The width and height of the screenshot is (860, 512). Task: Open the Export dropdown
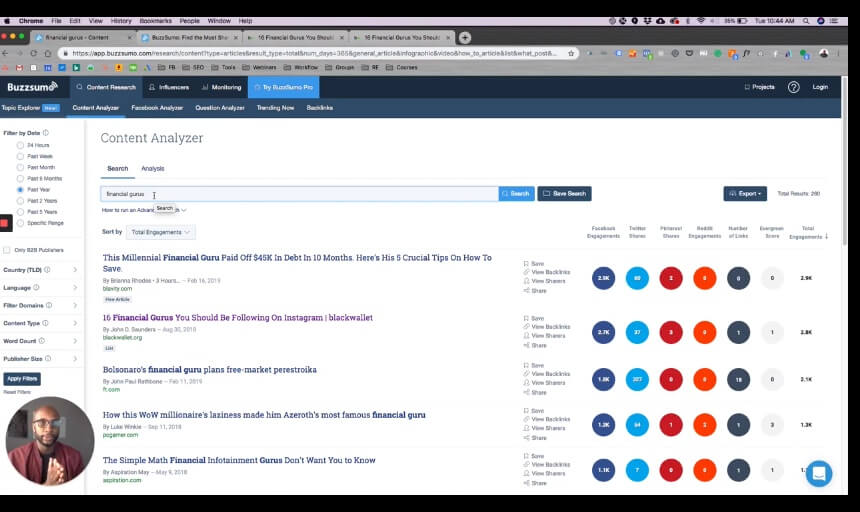[745, 194]
